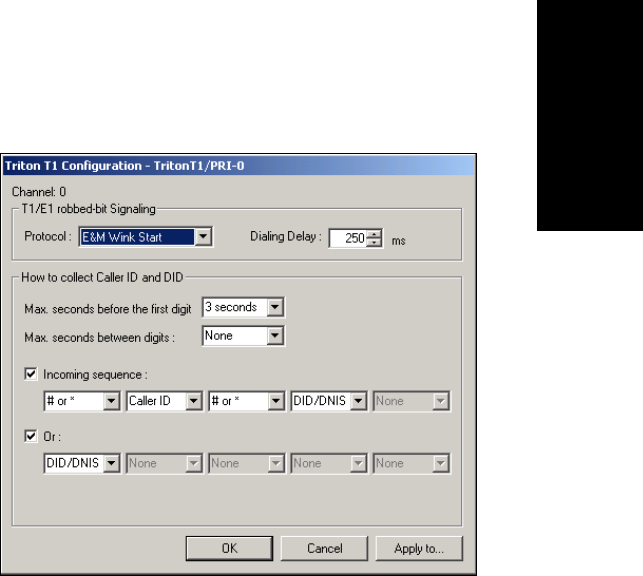643x576 pixels.
Task: Increase Dialing Delay with the up spinner arrow
Action: [374, 234]
